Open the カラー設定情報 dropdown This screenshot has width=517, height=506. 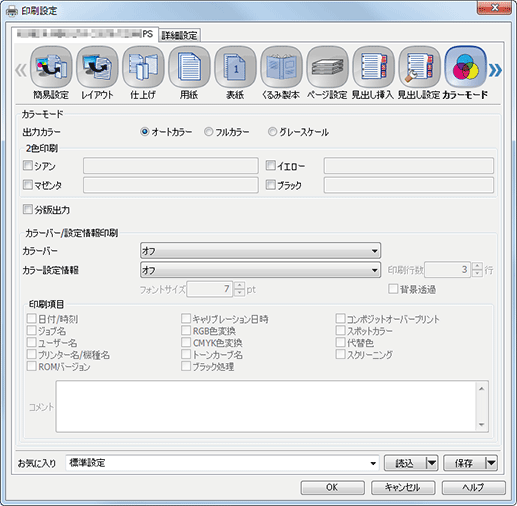(260, 270)
